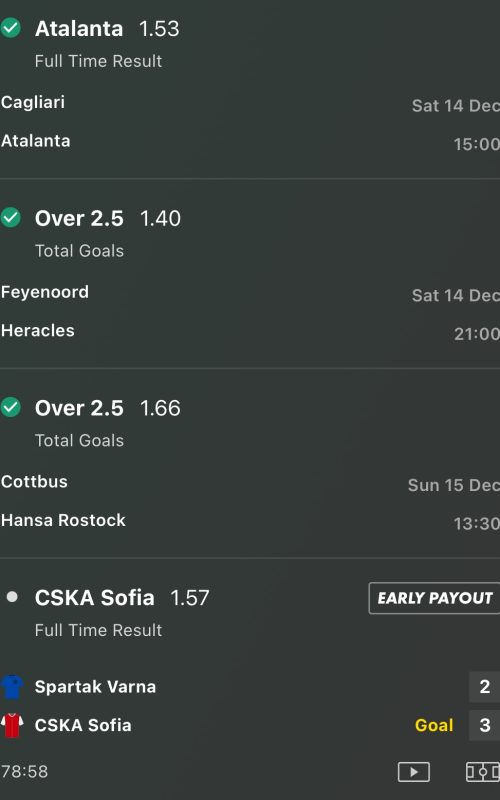
Task: Tap the green check next to Atalanta
Action: (x=11, y=28)
